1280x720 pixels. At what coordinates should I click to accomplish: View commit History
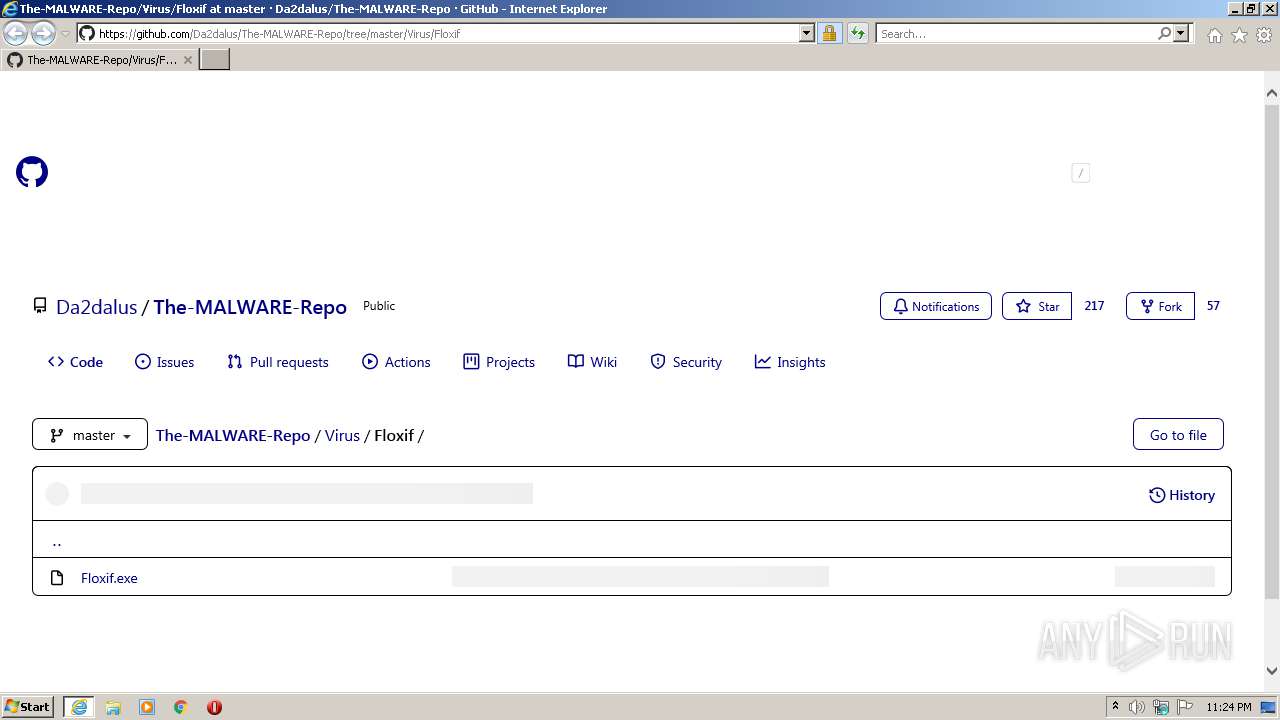coord(1182,495)
